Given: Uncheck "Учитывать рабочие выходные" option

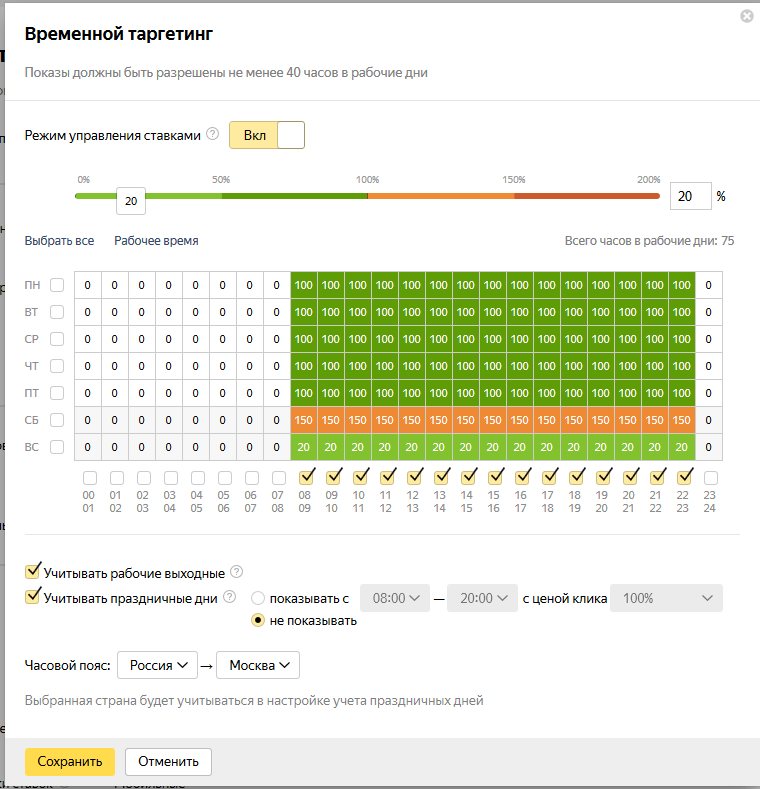Looking at the screenshot, I should pyautogui.click(x=33, y=571).
